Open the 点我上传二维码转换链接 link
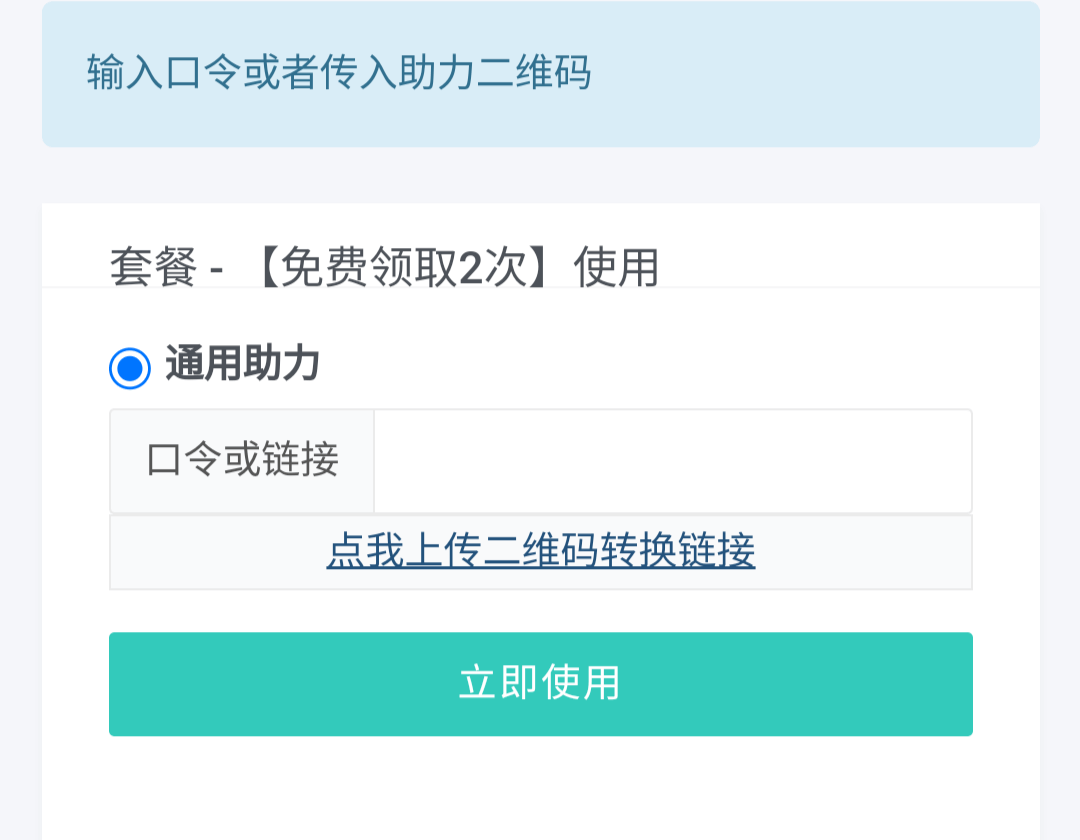The height and width of the screenshot is (840, 1080). pyautogui.click(x=540, y=551)
